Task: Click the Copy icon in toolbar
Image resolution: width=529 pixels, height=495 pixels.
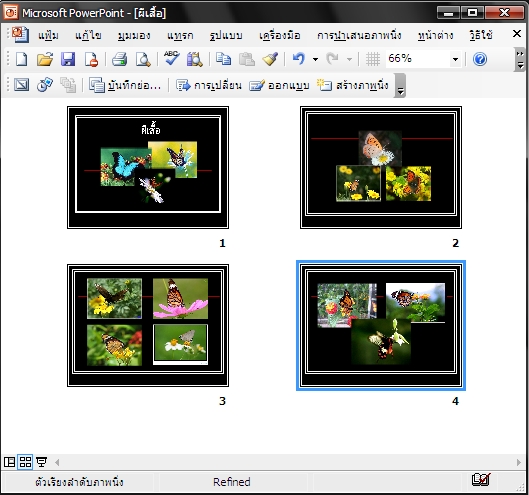Action: pyautogui.click(x=223, y=59)
